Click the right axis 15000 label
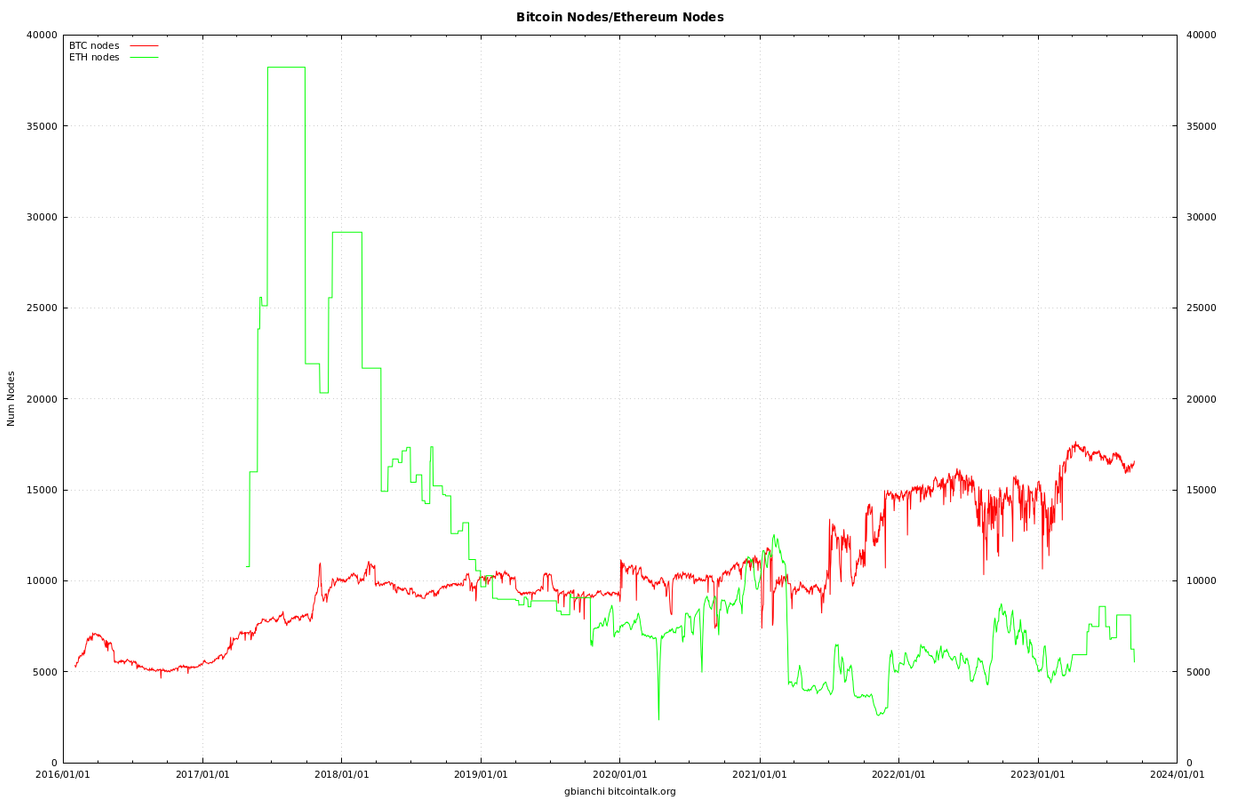 coord(1200,490)
